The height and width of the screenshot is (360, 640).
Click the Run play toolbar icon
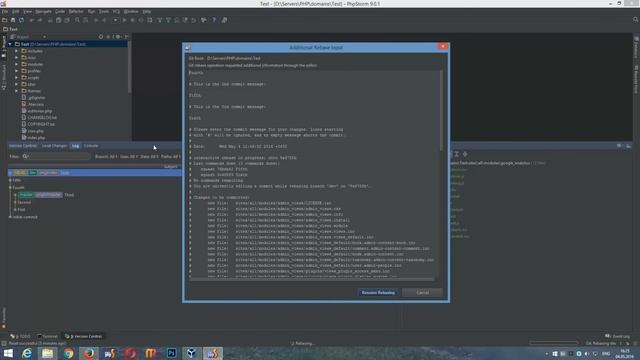coord(124,20)
